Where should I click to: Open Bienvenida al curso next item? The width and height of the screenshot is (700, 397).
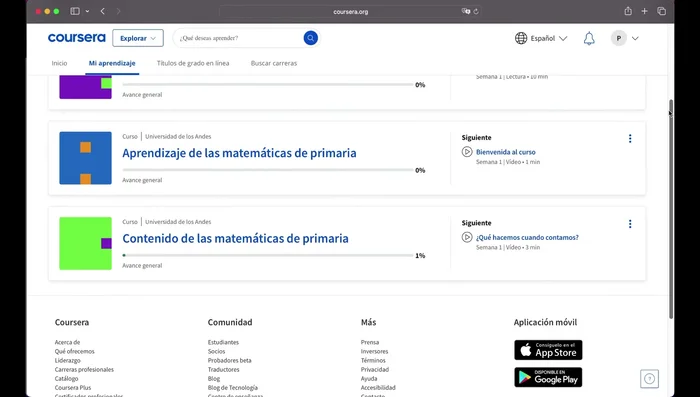(505, 152)
